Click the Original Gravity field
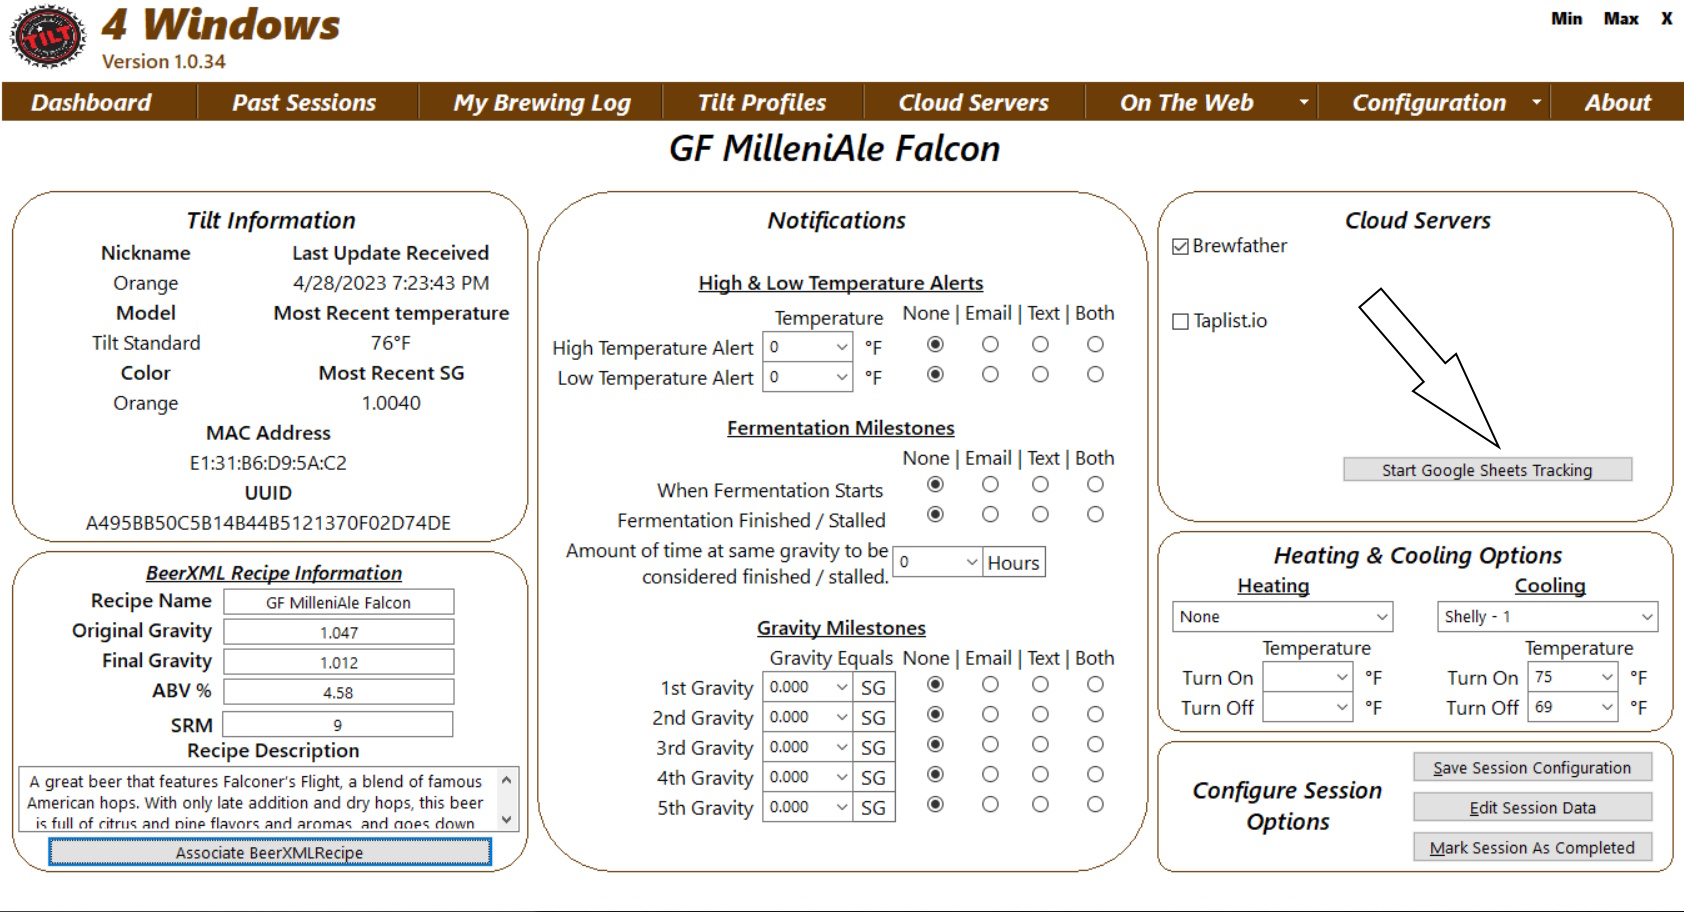Viewport: 1684px width, 912px height. click(x=338, y=632)
